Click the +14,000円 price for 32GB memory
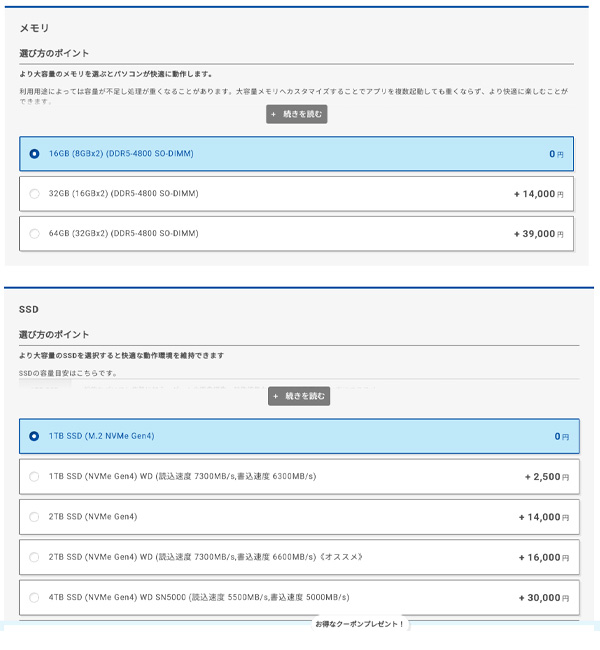This screenshot has width=600, height=650. point(538,194)
